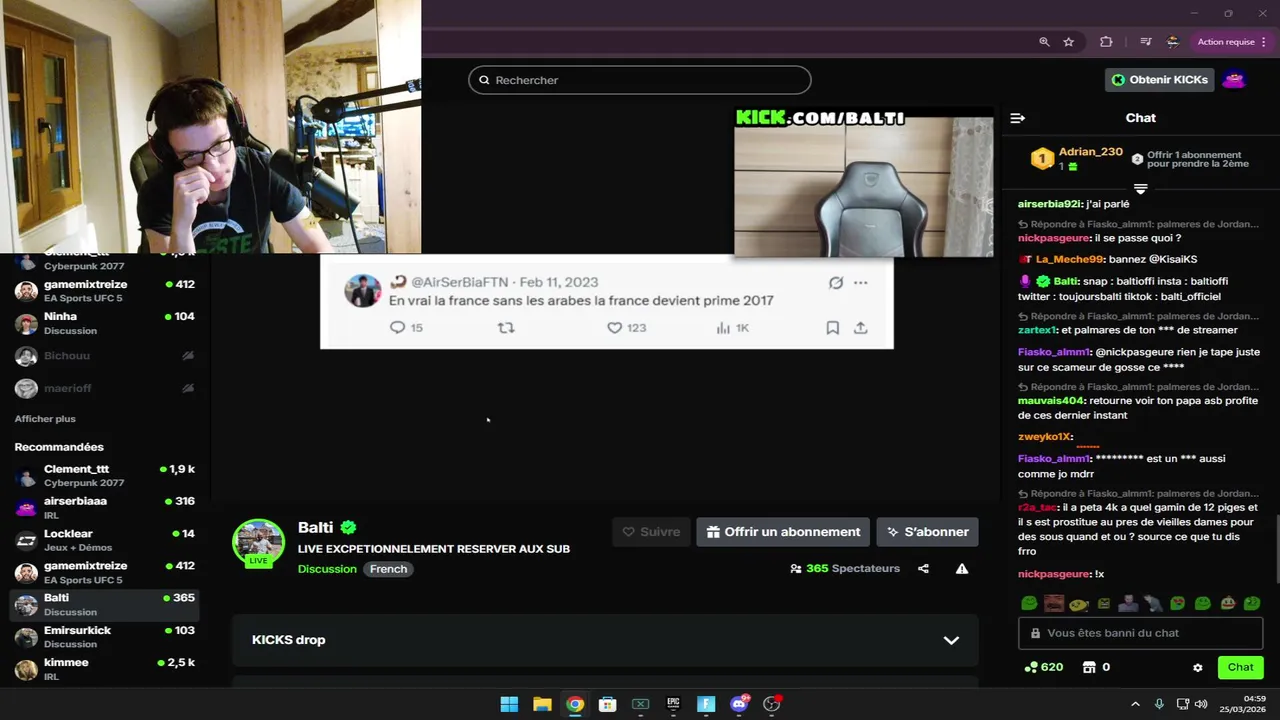Click the tweet retweet icon
Screen dimensions: 1280x720
(x=506, y=327)
